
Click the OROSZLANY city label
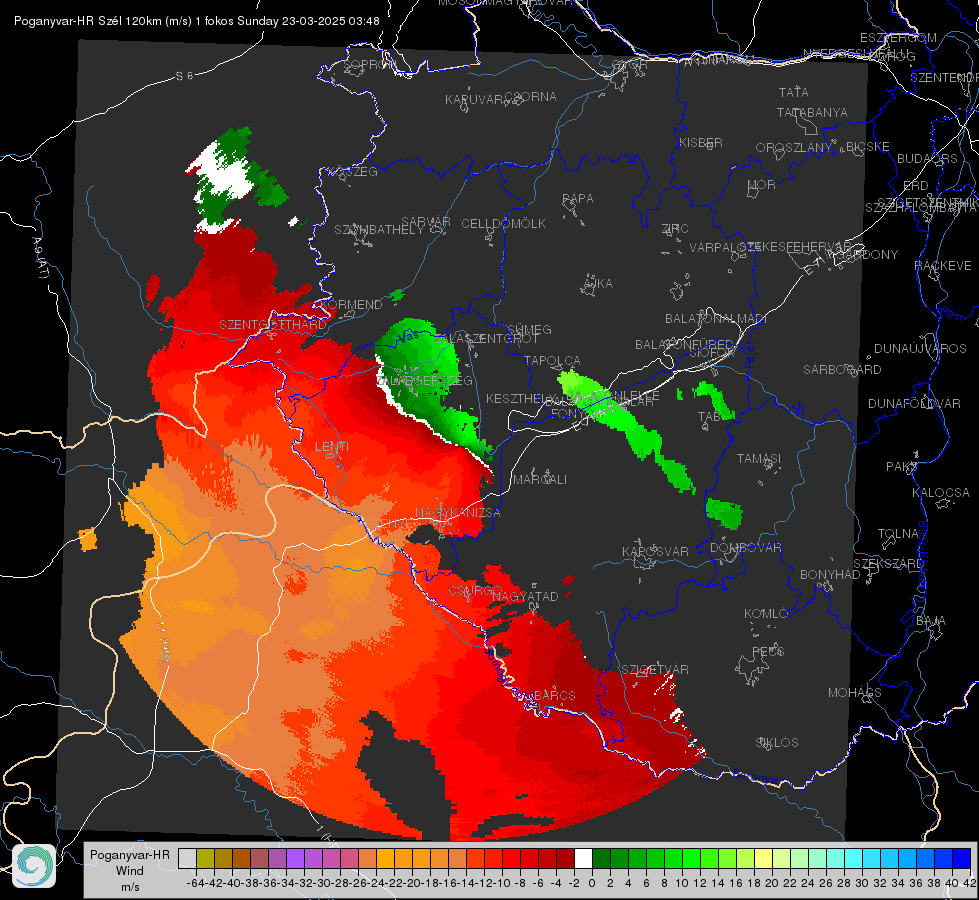794,148
